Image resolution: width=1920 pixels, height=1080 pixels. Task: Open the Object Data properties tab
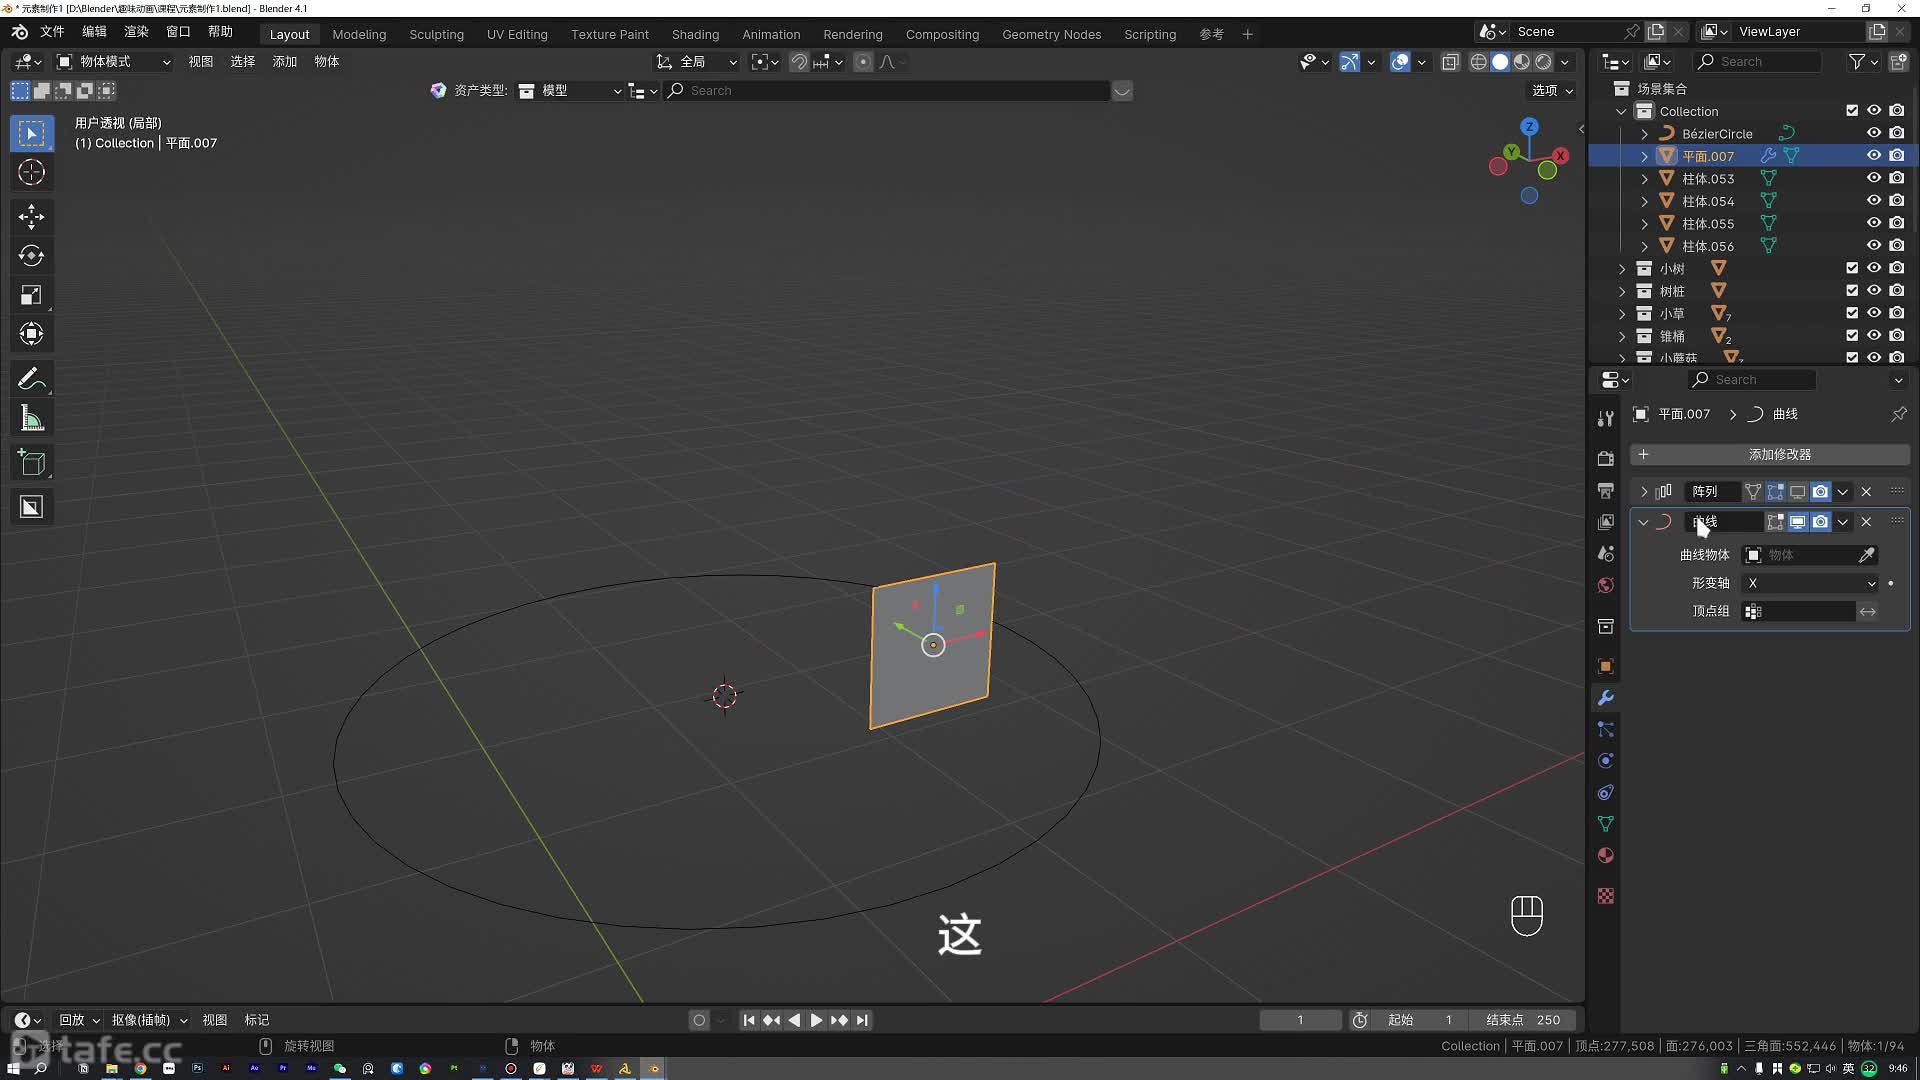pyautogui.click(x=1605, y=824)
